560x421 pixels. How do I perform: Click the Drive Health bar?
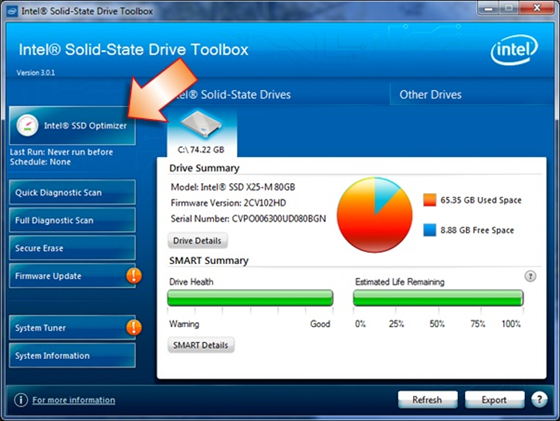click(x=250, y=298)
